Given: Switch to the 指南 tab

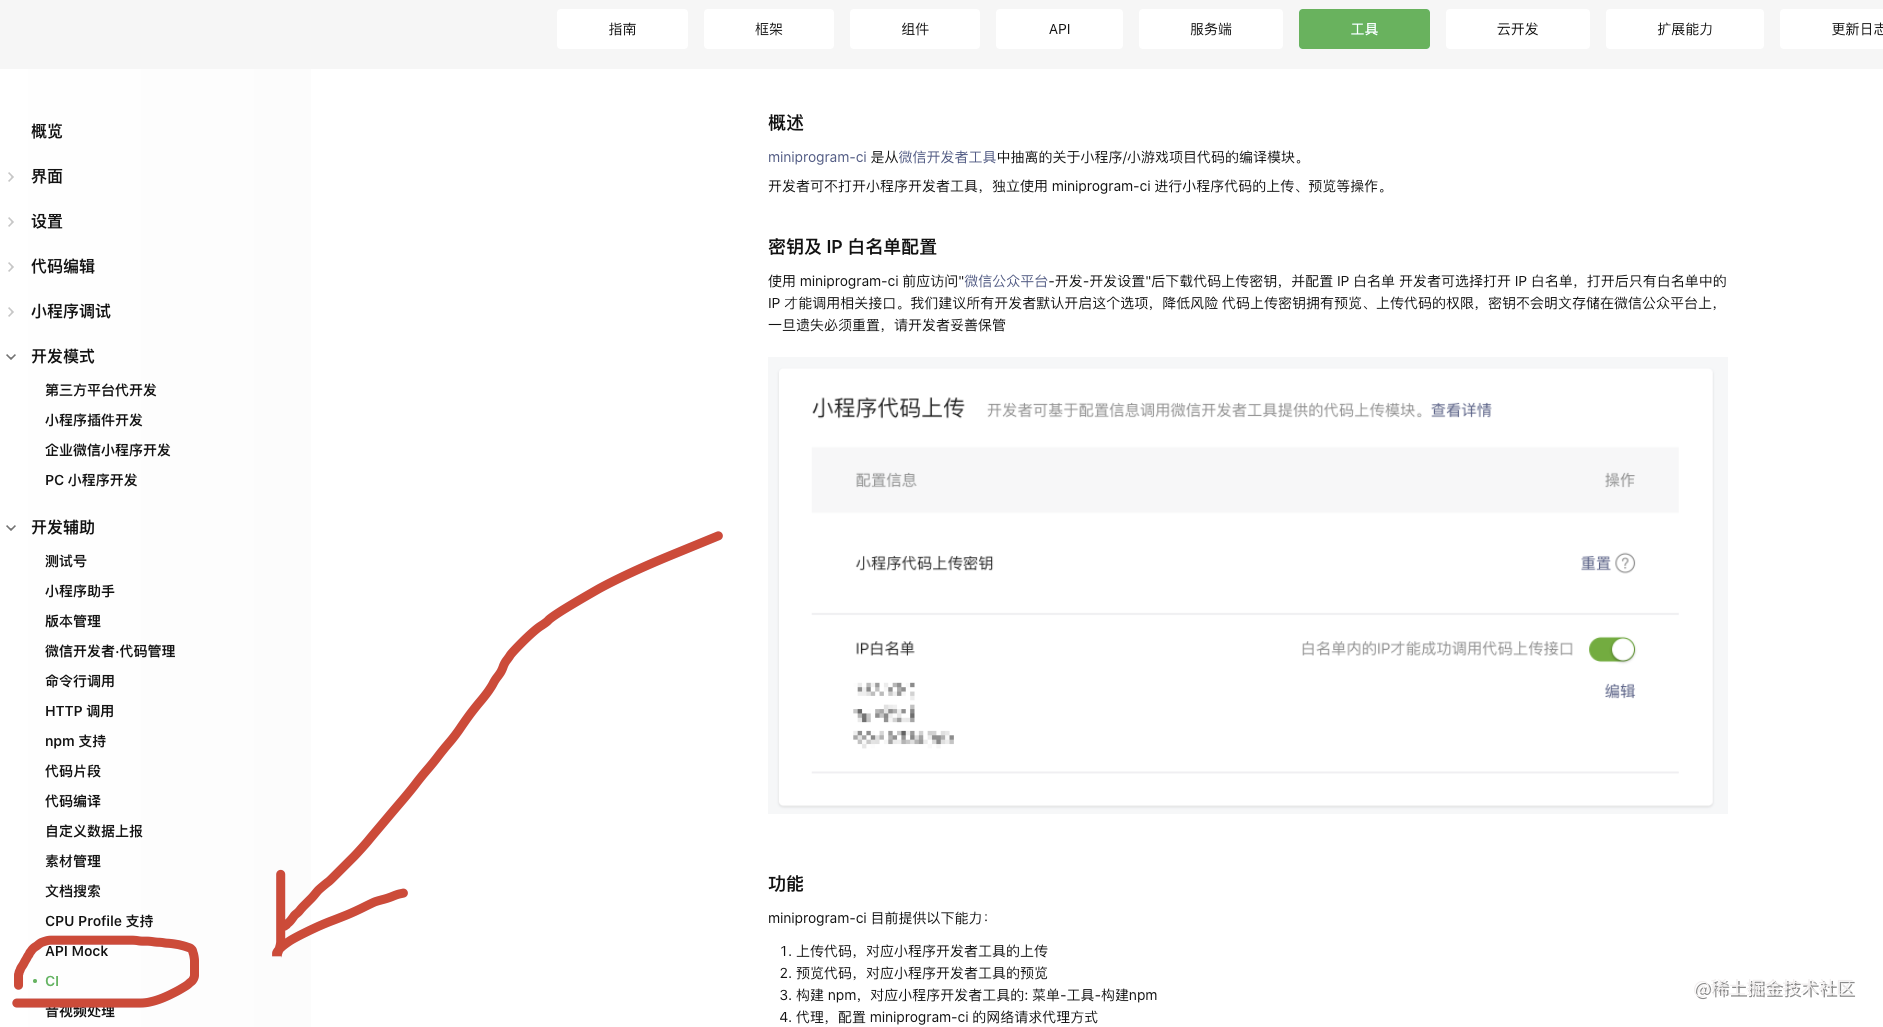Looking at the screenshot, I should click(x=622, y=29).
